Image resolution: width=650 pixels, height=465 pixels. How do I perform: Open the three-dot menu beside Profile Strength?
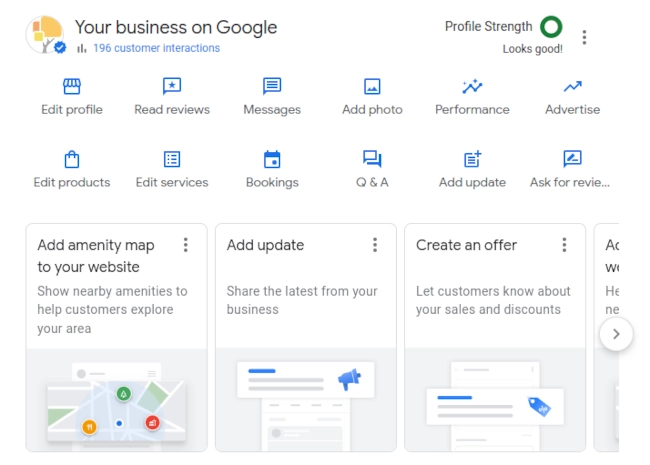pos(584,37)
